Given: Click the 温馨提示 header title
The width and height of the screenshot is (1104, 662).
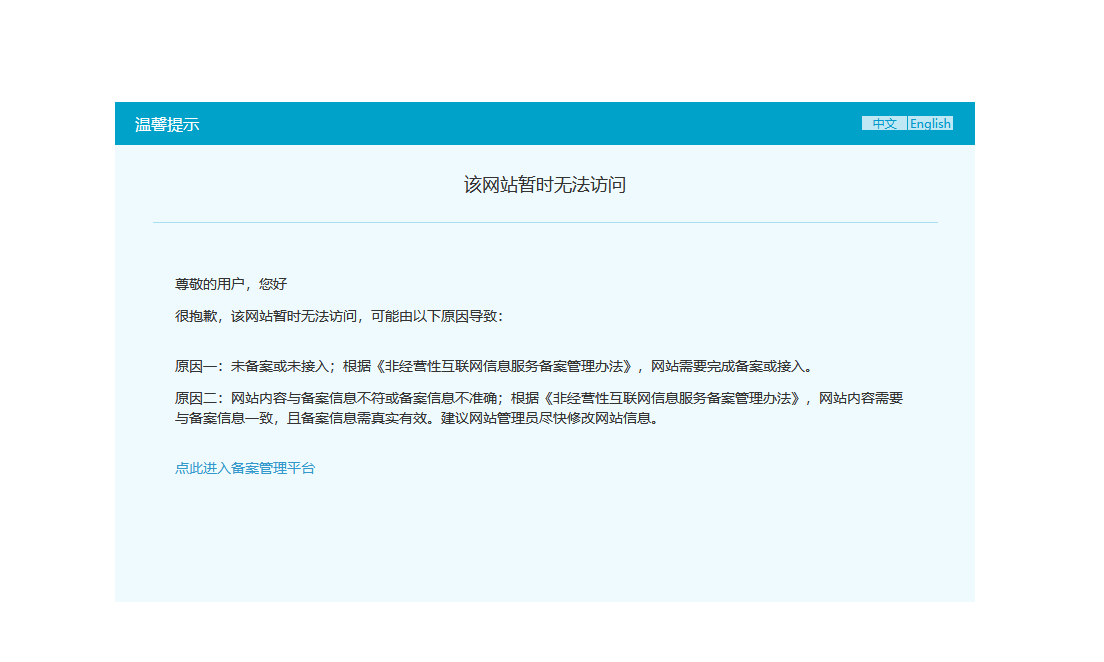Looking at the screenshot, I should point(167,125).
